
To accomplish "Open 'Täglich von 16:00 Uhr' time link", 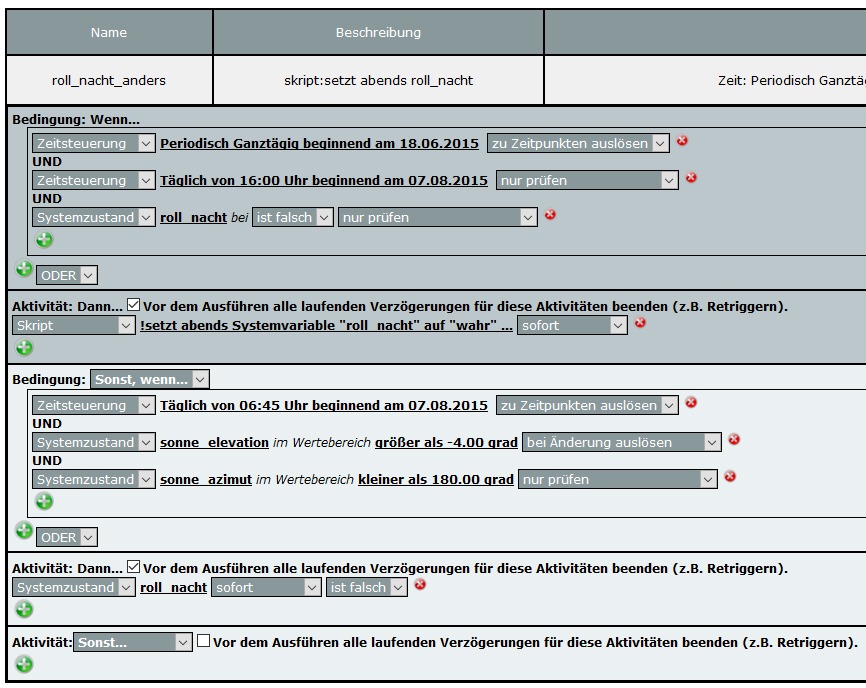I will click(x=324, y=181).
